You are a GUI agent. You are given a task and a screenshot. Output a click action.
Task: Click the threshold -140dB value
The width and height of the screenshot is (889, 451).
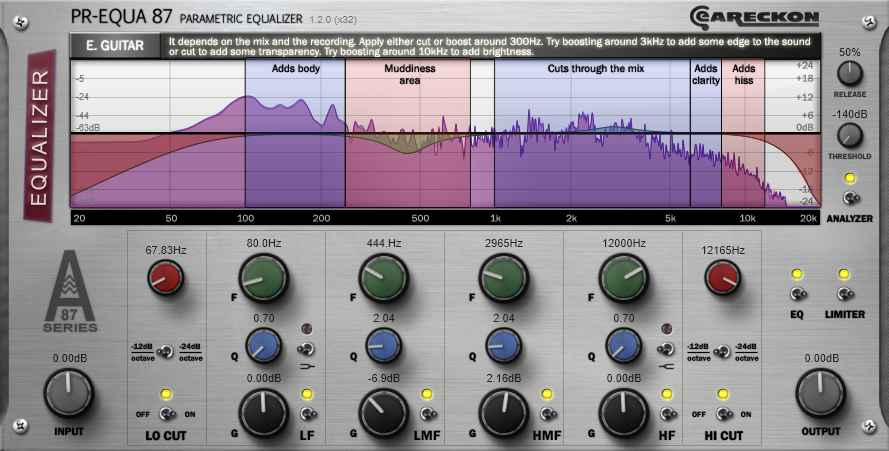coord(849,115)
